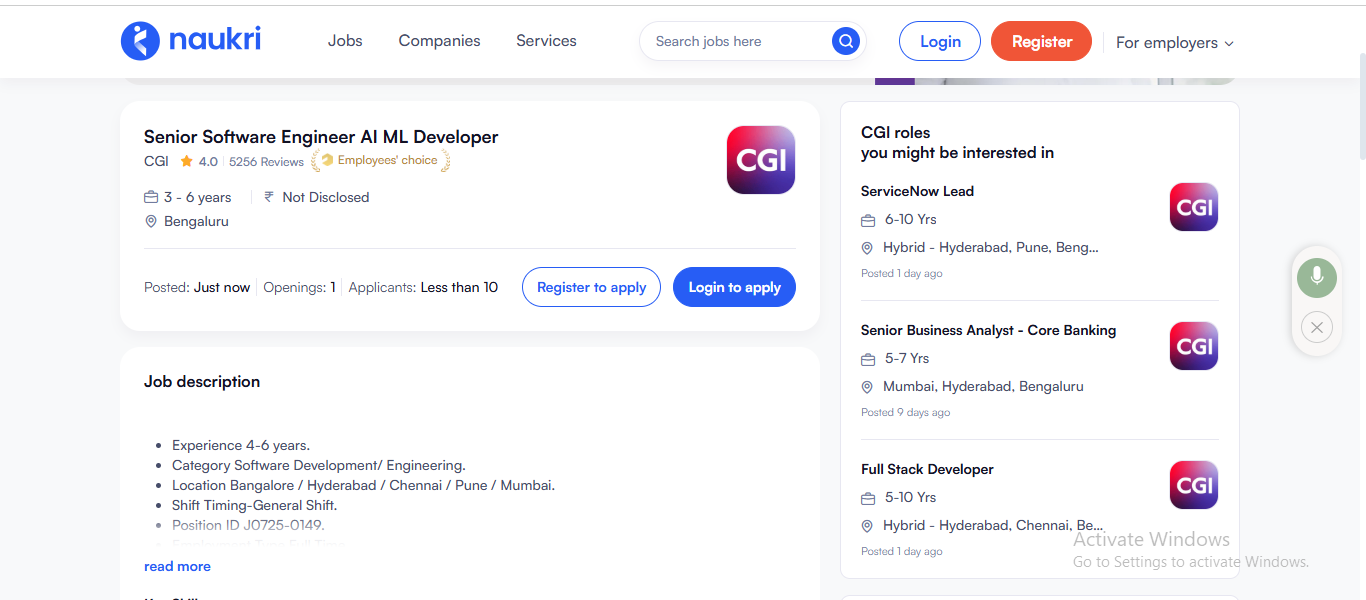Click the CGI logo beside Full Stack Developer
Image resolution: width=1366 pixels, height=600 pixels.
click(1193, 485)
